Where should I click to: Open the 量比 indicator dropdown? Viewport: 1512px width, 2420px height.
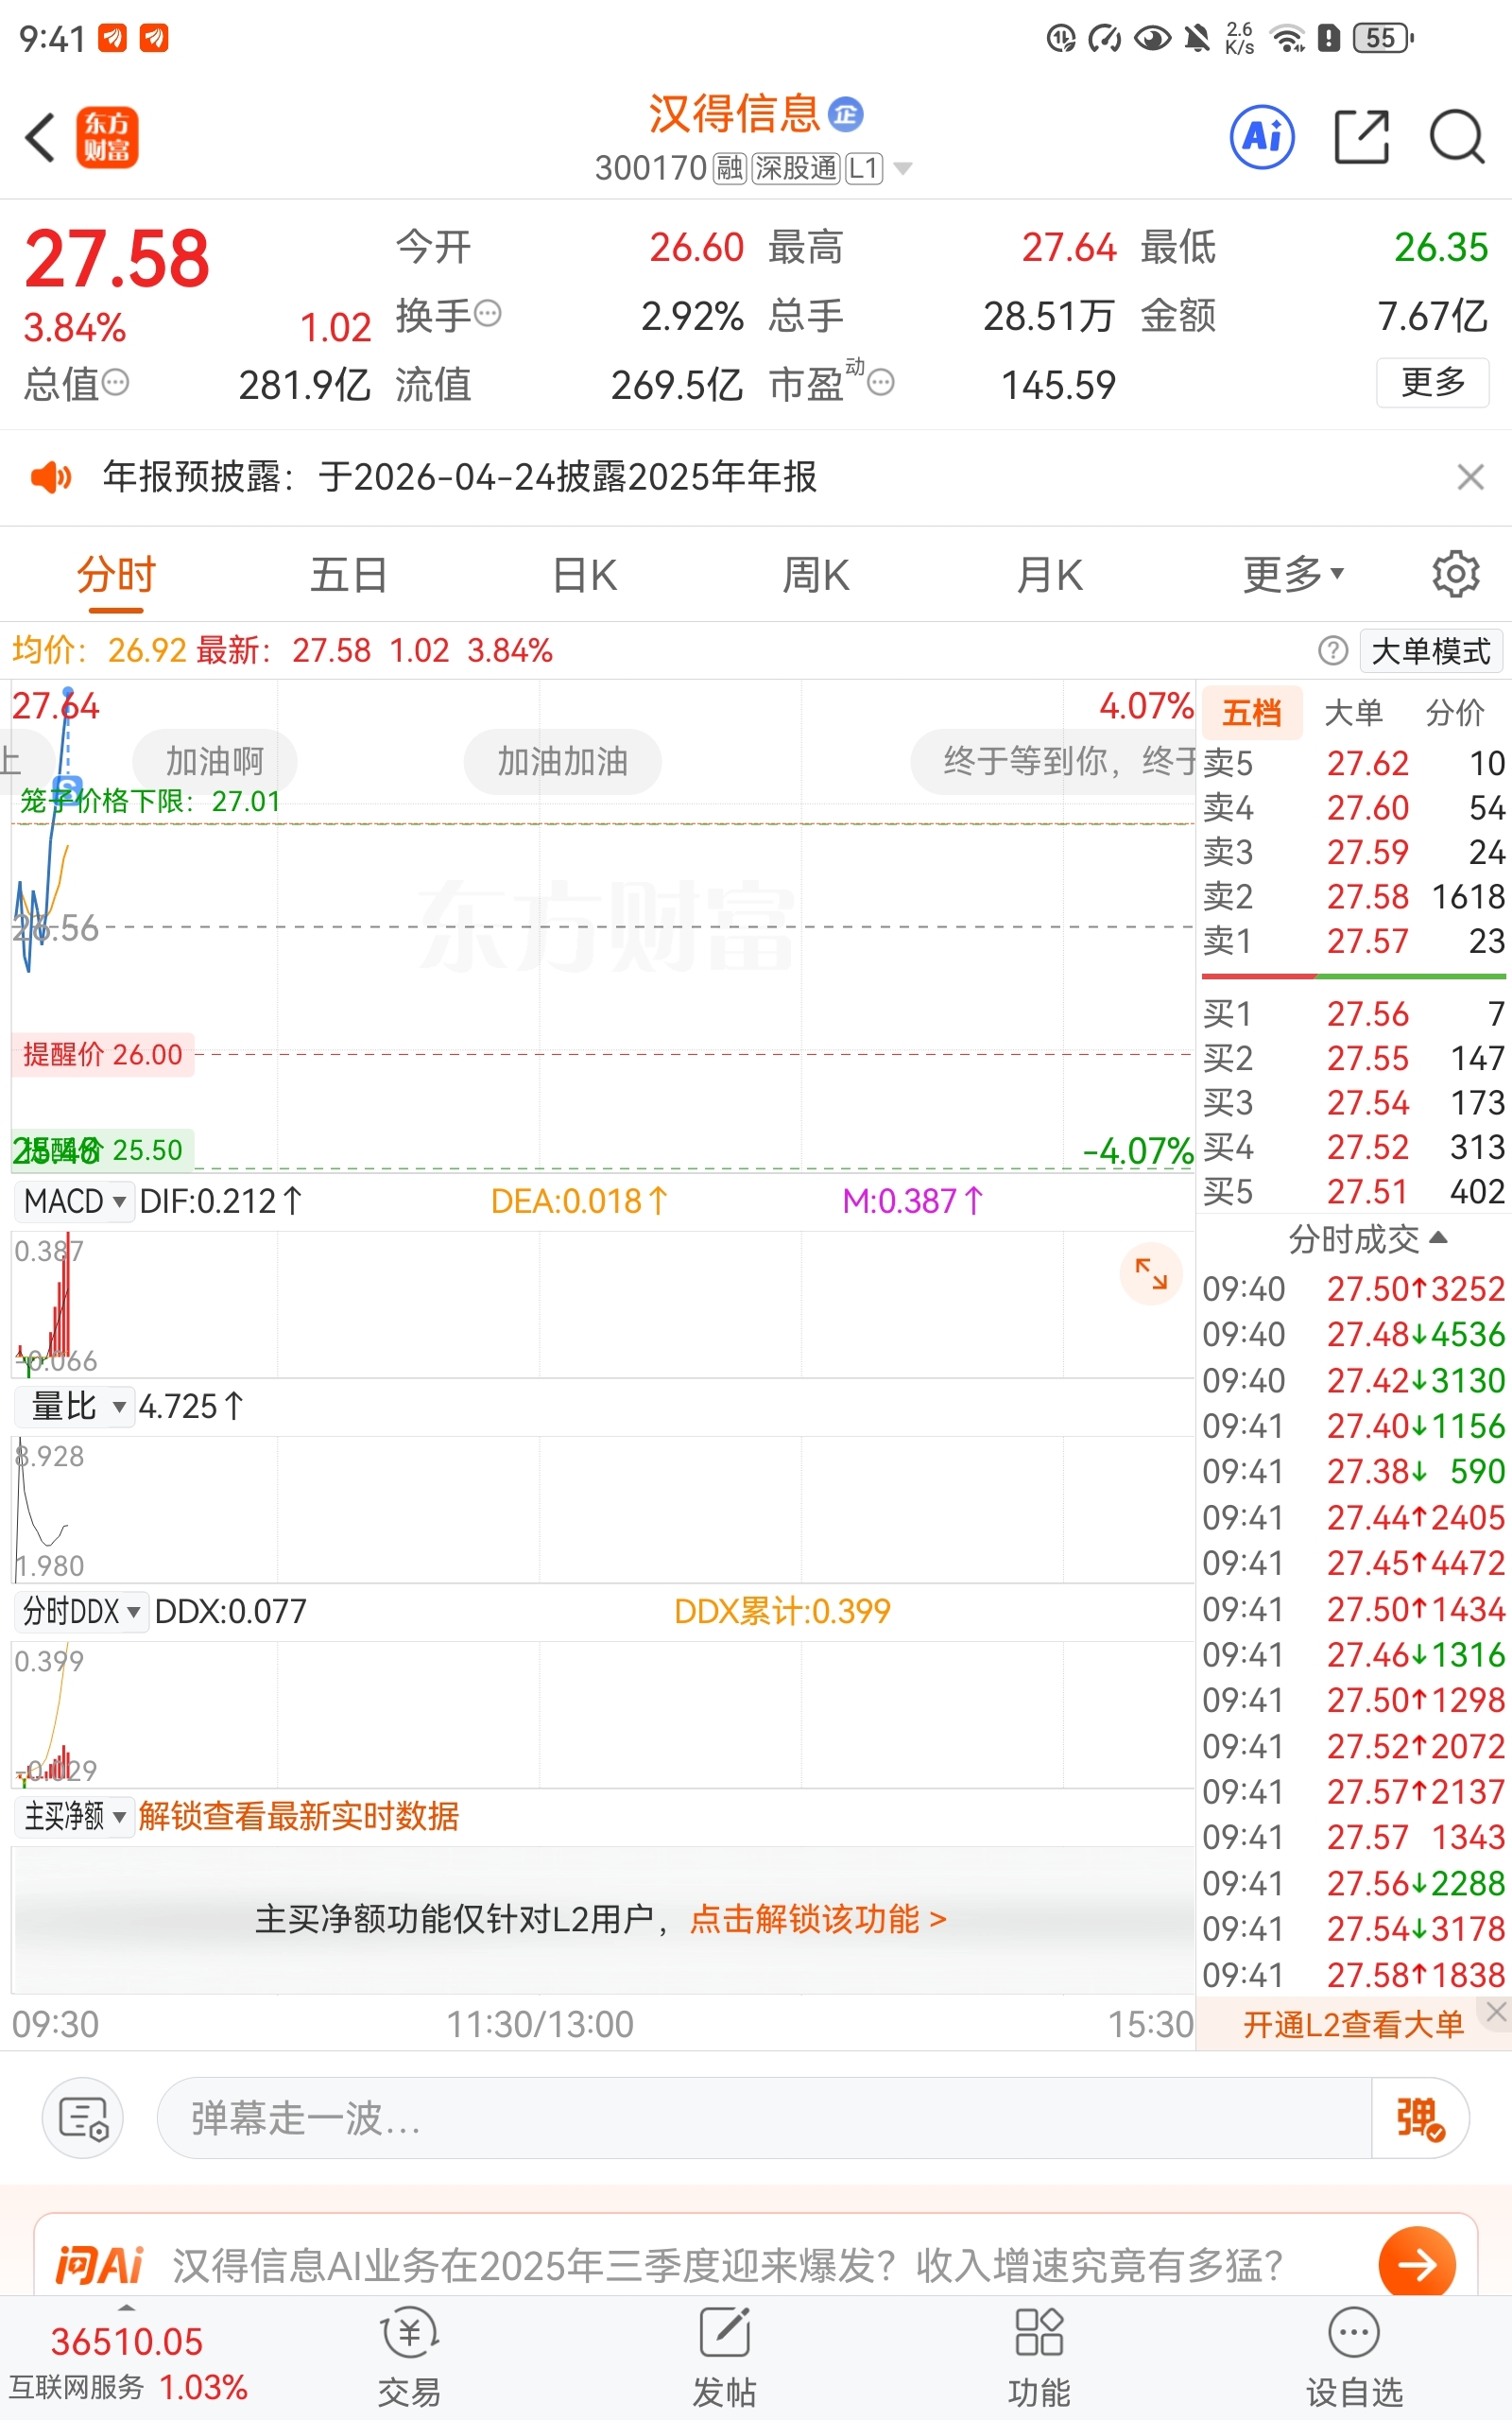pyautogui.click(x=74, y=1407)
